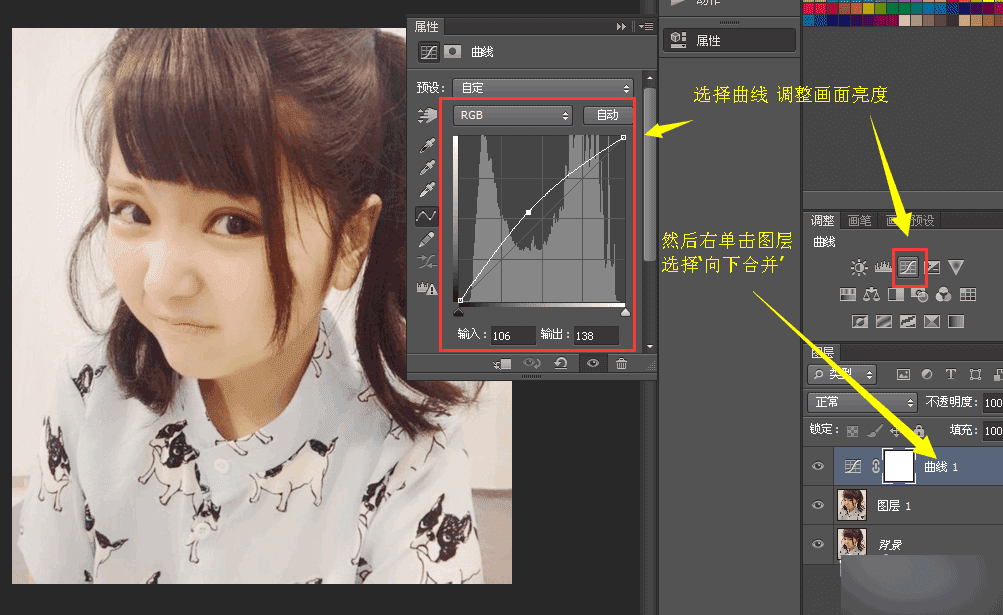Toggle pixel layer filter in Layers panel
The image size is (1003, 615).
coord(903,374)
